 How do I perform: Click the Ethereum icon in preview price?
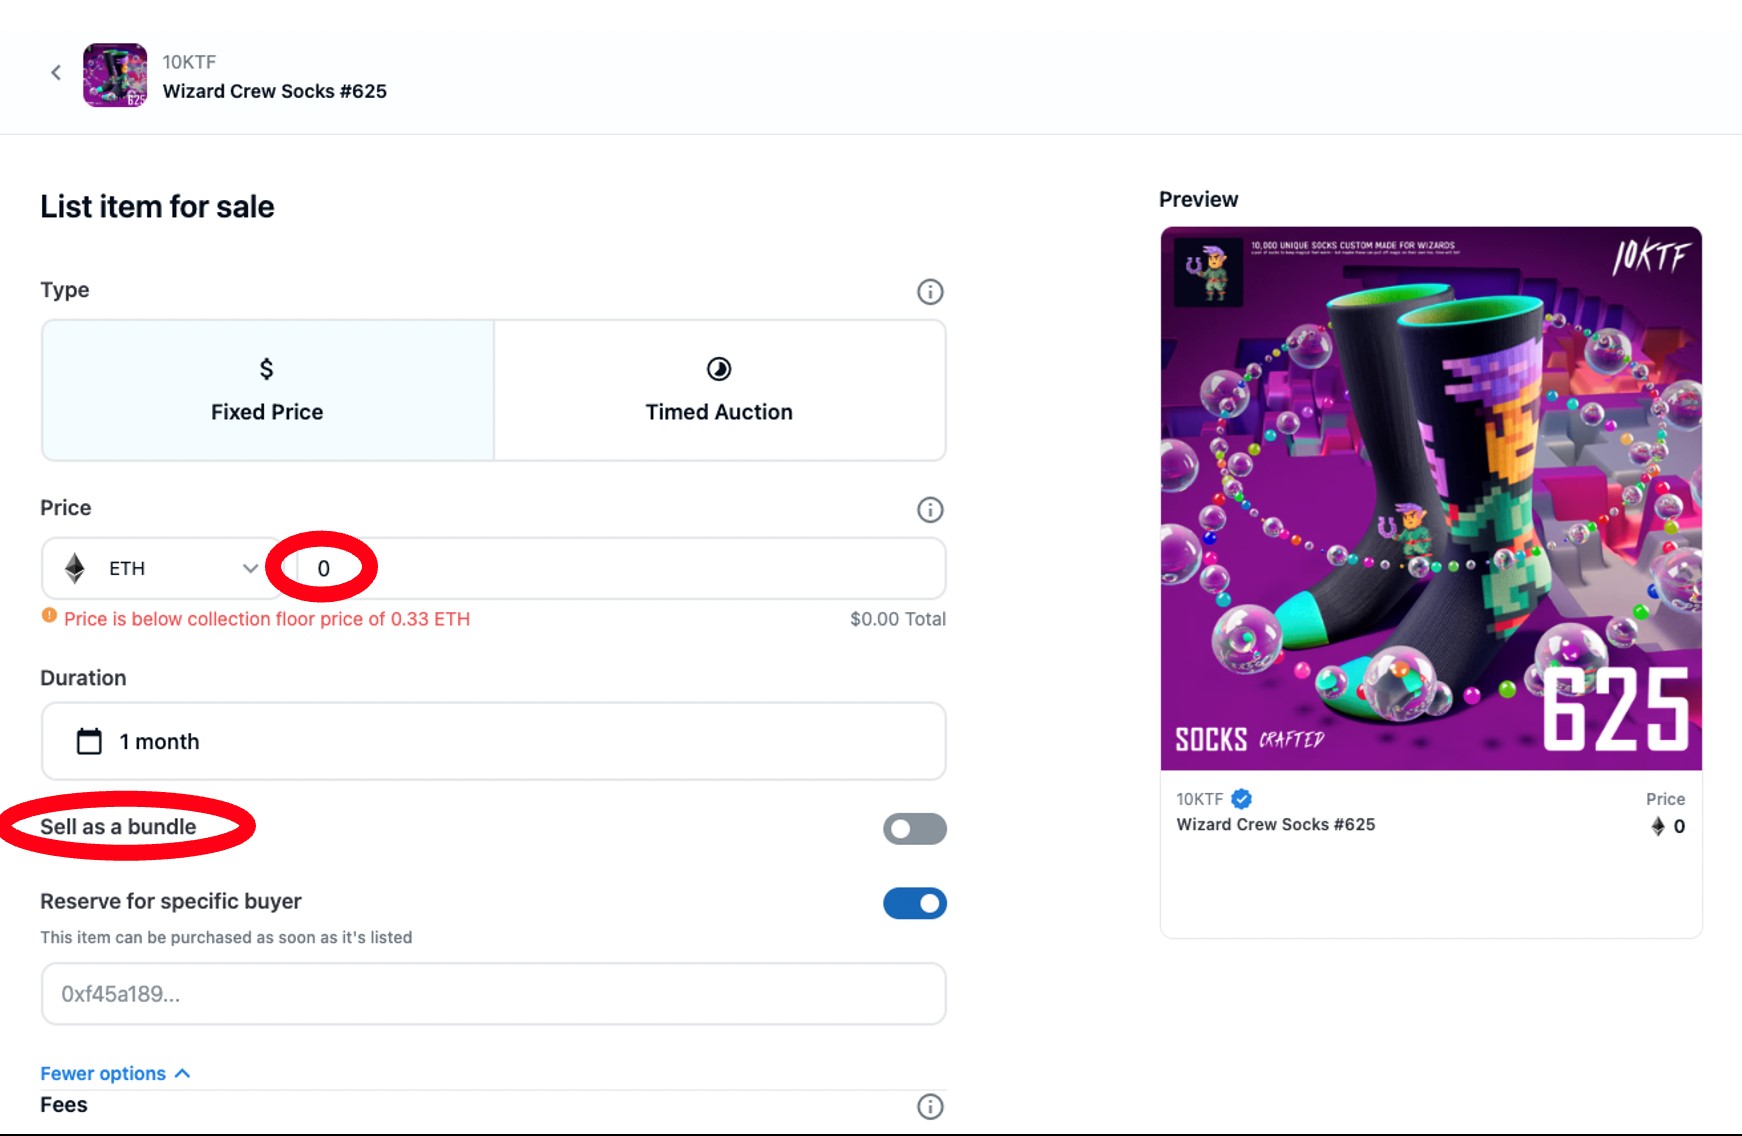1658,826
